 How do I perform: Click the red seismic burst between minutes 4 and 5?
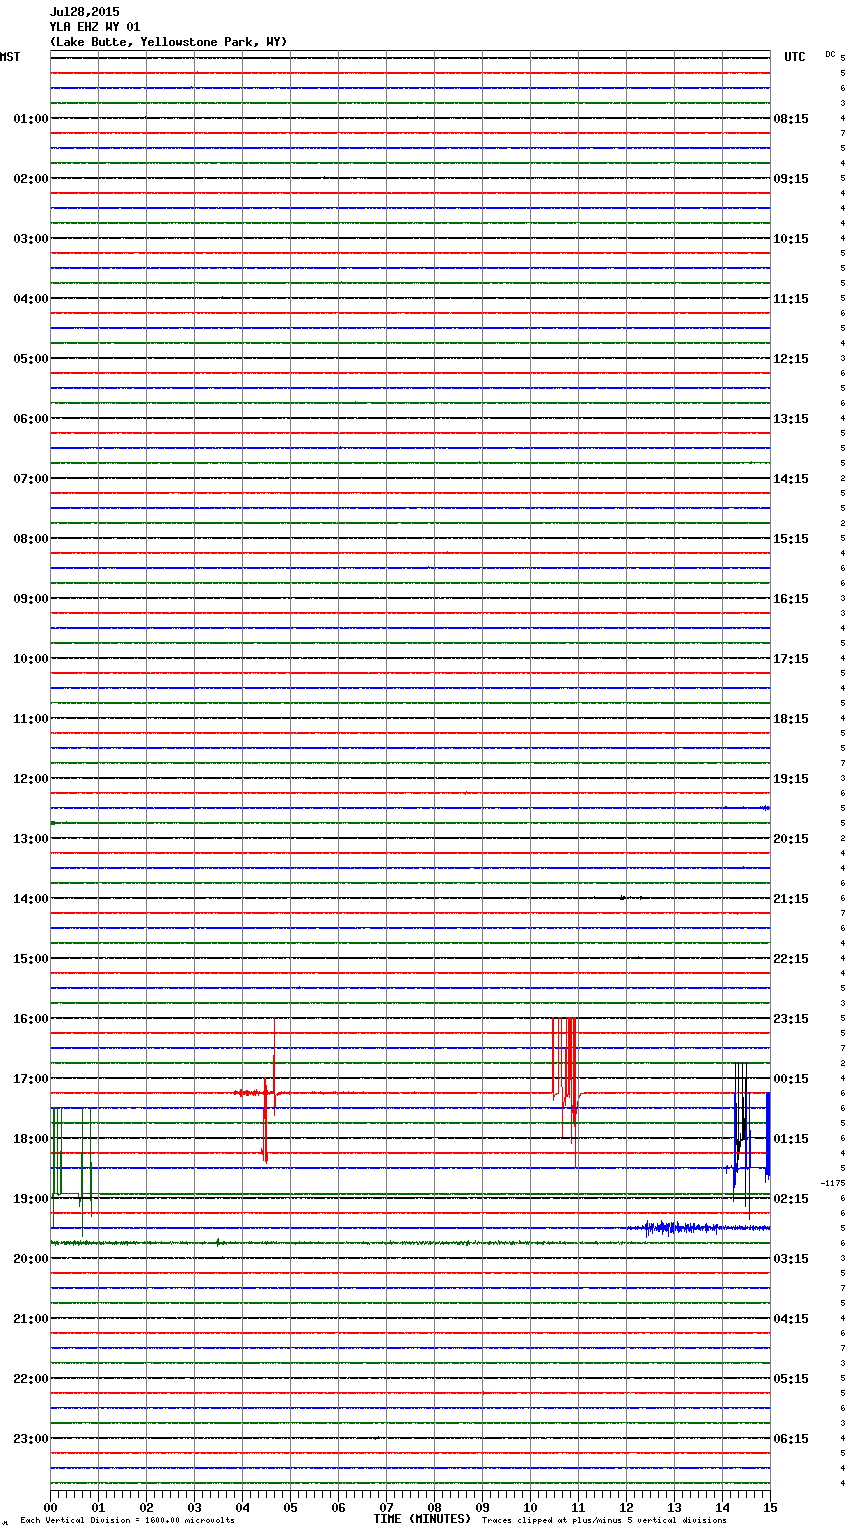tap(265, 1093)
